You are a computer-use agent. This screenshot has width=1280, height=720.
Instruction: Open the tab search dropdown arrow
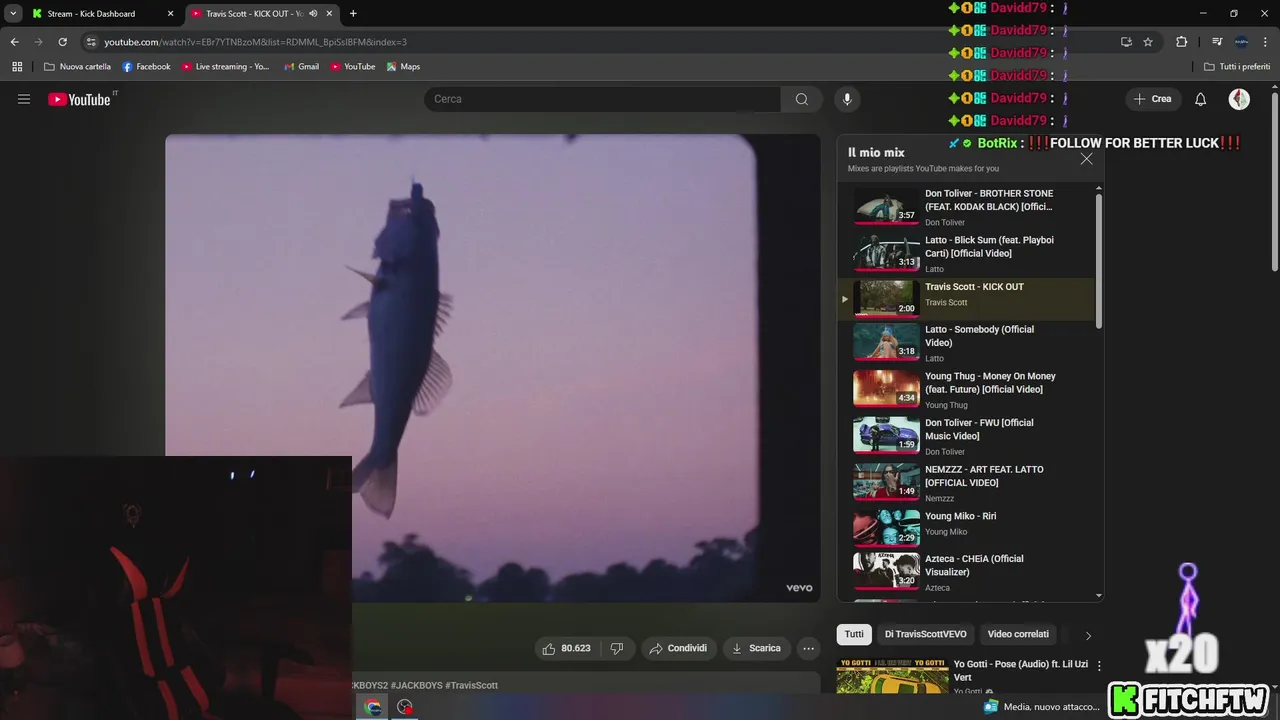click(x=13, y=14)
